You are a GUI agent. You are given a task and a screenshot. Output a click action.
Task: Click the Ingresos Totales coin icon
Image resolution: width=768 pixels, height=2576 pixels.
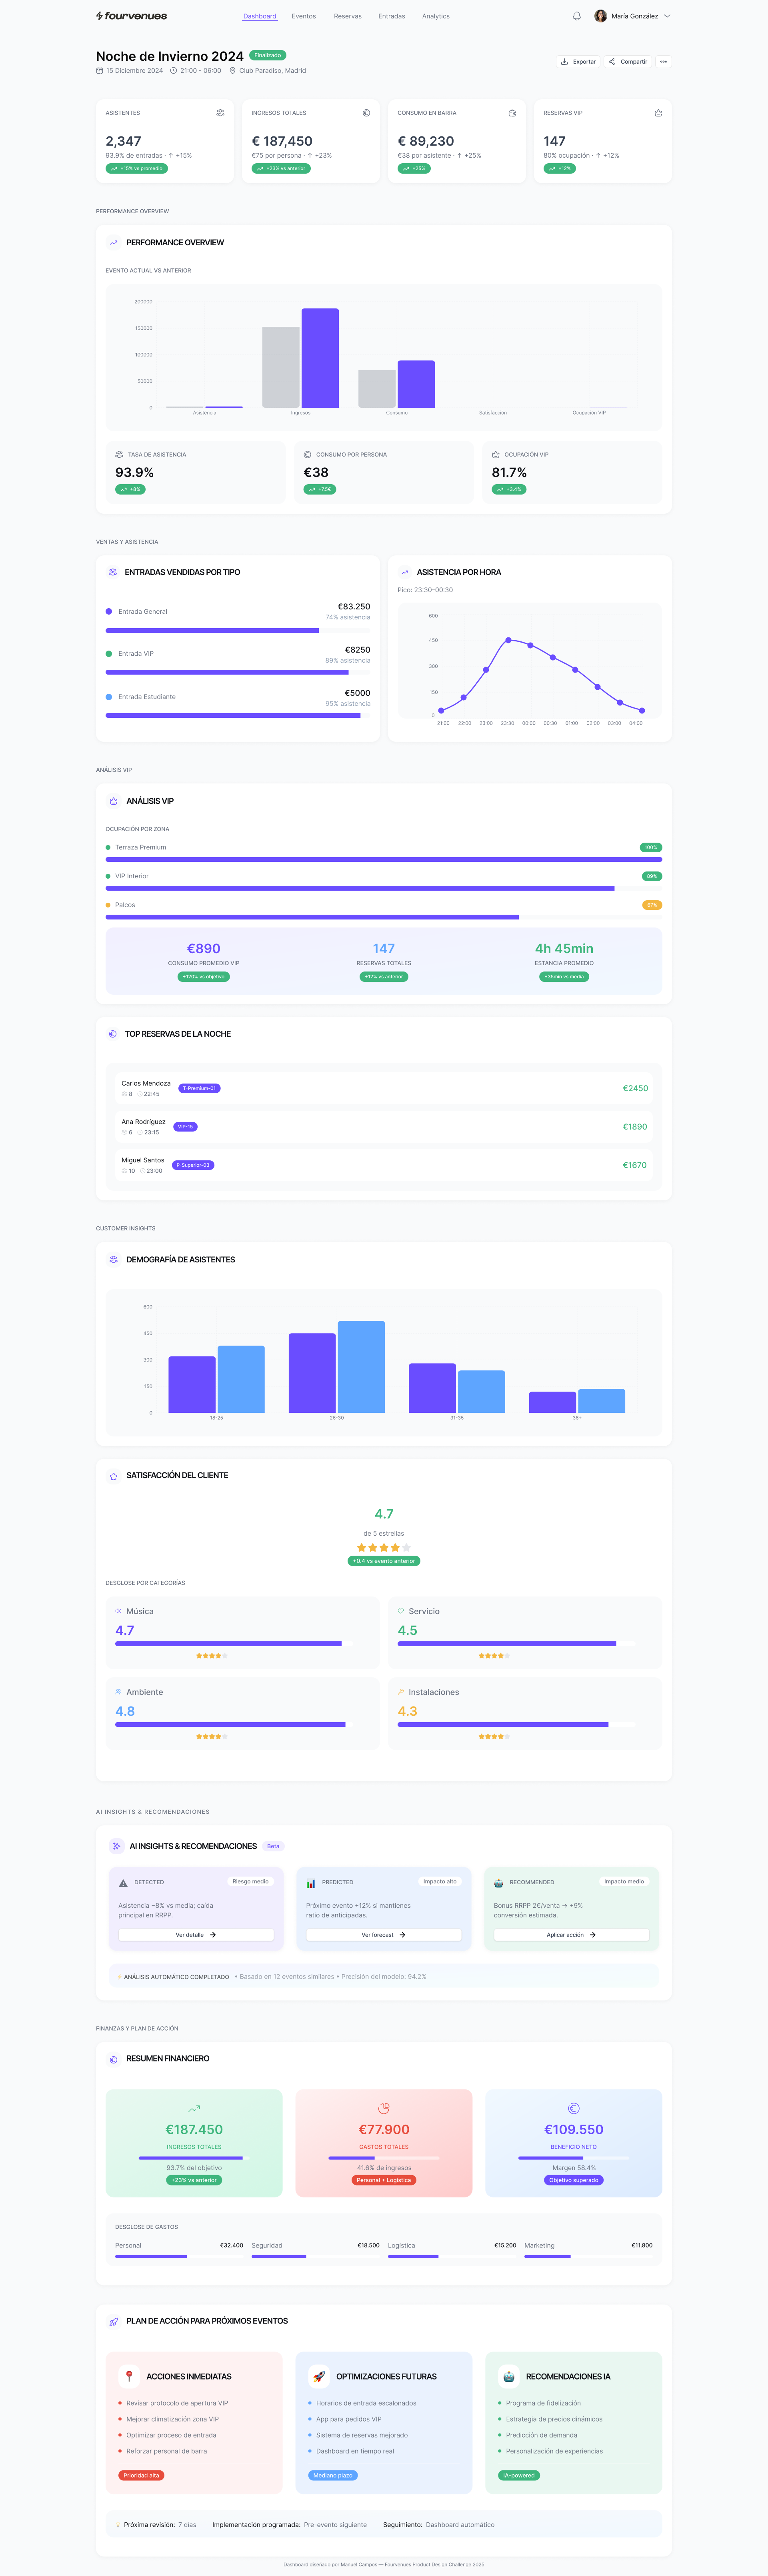pos(366,113)
